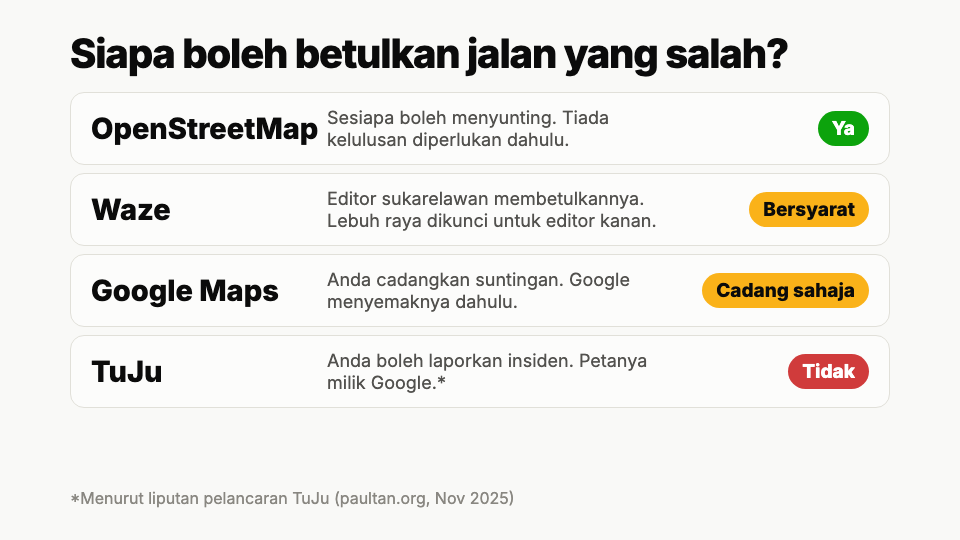Select the Google Maps row title
This screenshot has width=960, height=540.
[185, 291]
